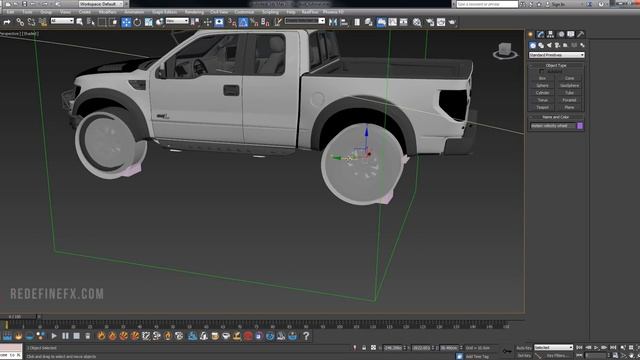Activate the Select Object arrow tool
The image size is (640, 360).
[80, 22]
